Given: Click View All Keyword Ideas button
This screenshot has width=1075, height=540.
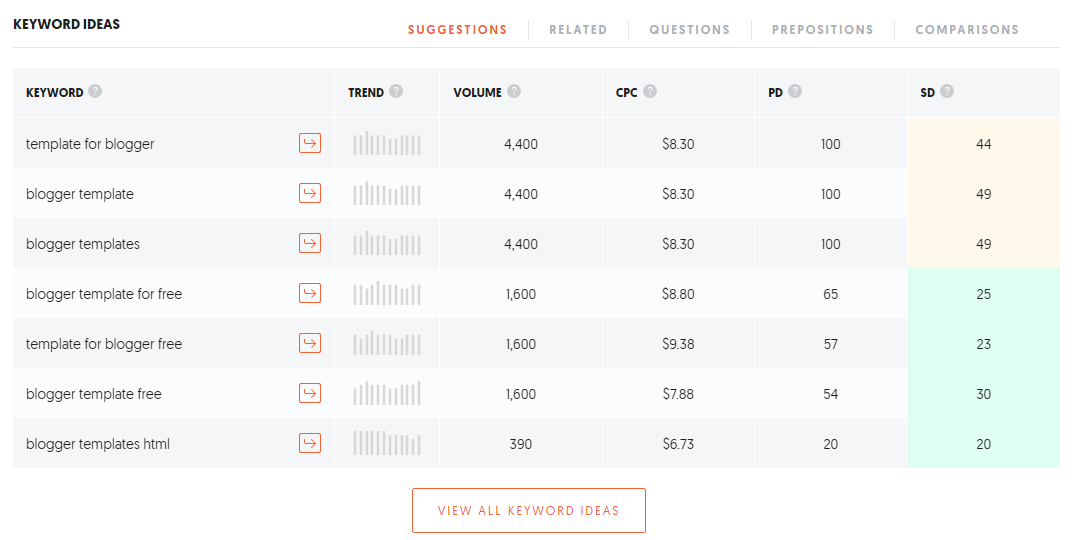Looking at the screenshot, I should tap(529, 511).
